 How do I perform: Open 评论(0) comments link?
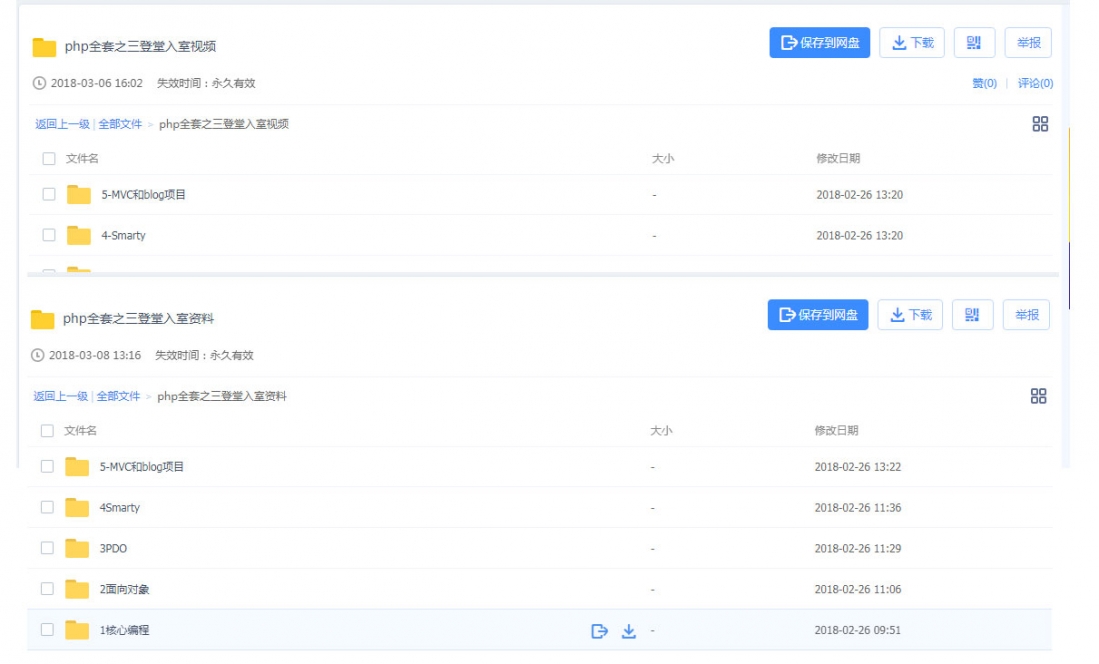1035,84
